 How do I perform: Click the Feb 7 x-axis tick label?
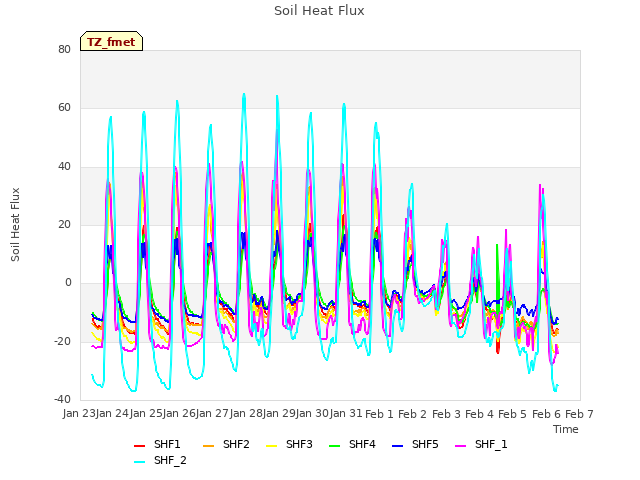coord(579,414)
